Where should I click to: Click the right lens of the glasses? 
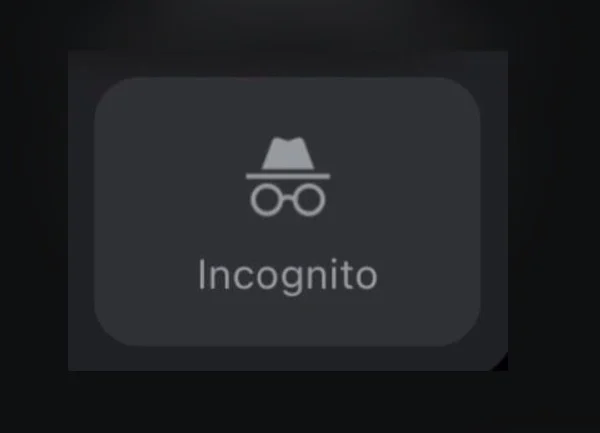[310, 200]
